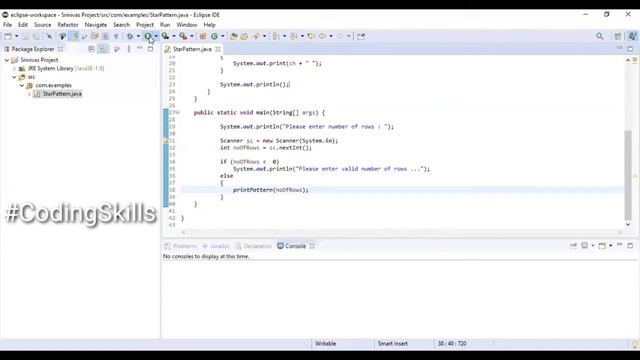Click the Save icon in toolbar
This screenshot has width=640, height=360.
(25, 36)
